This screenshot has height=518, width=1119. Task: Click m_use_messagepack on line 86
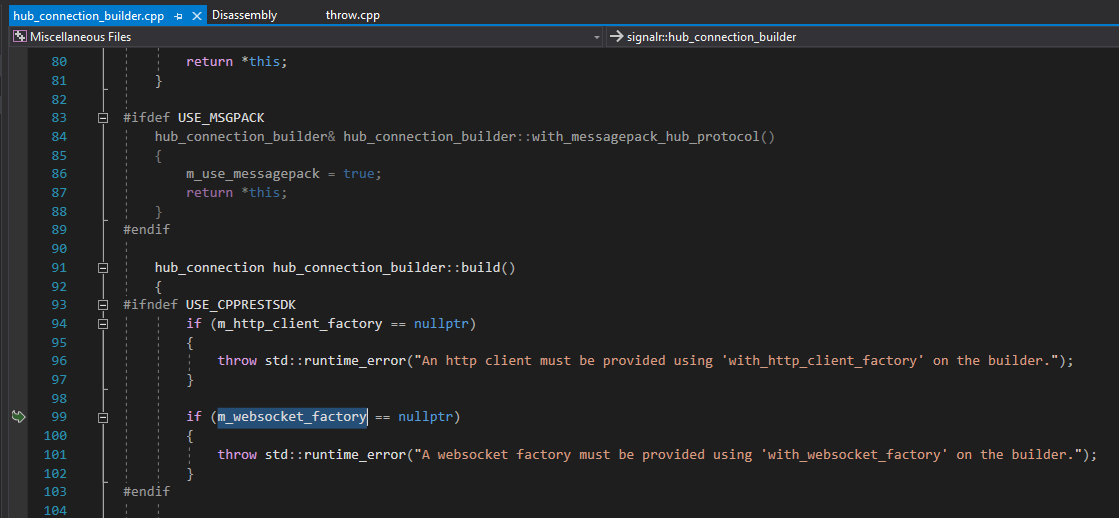[253, 173]
